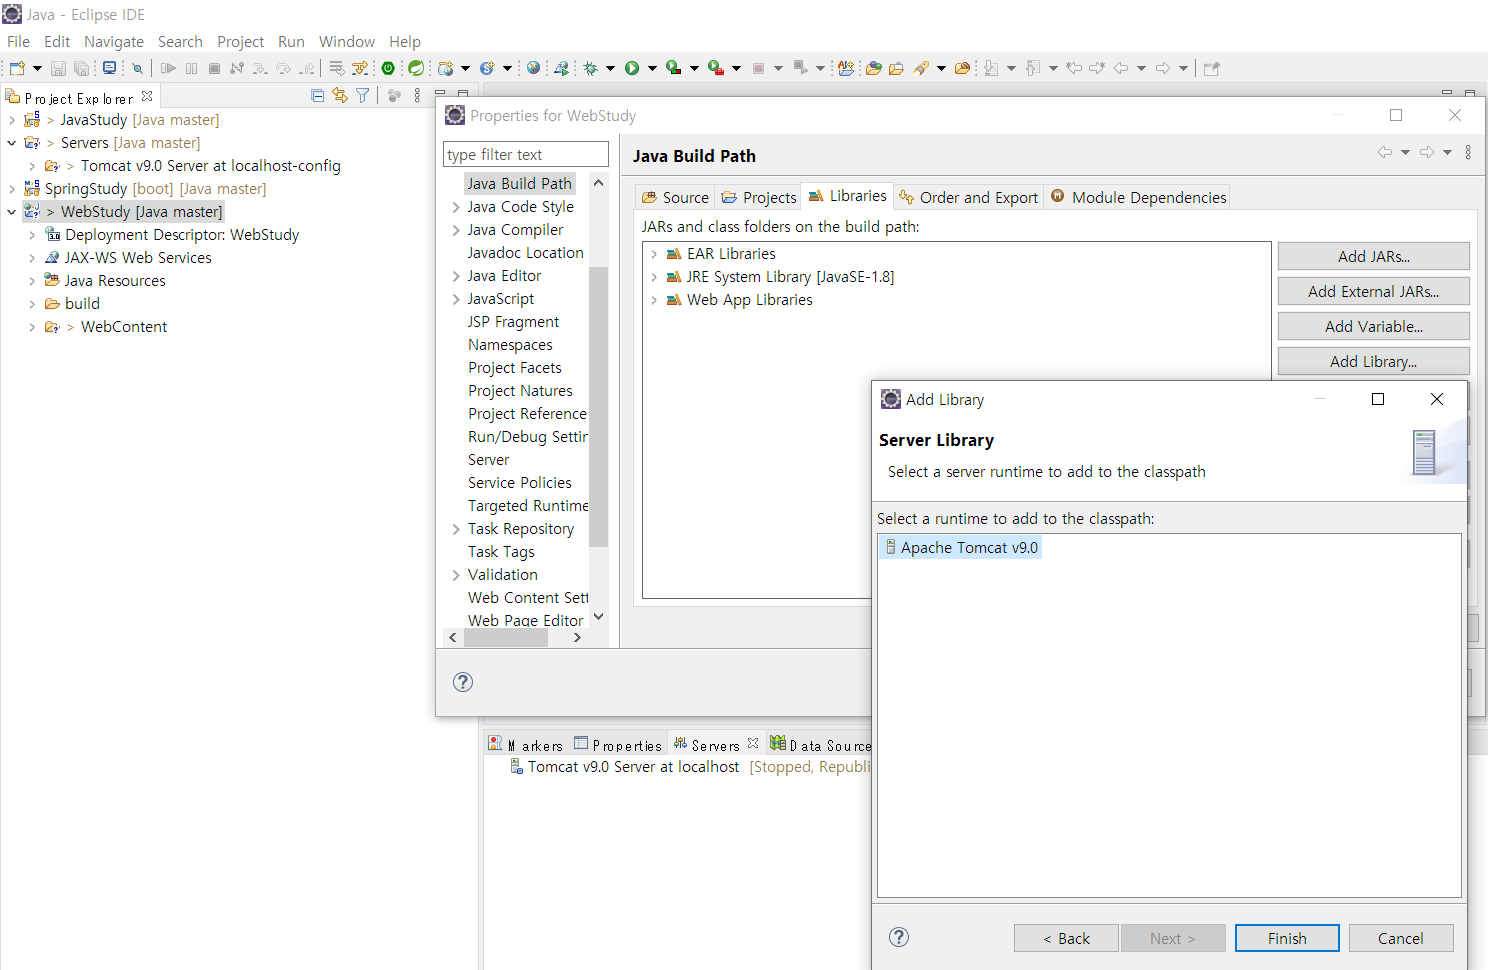Image resolution: width=1488 pixels, height=970 pixels.
Task: Click the New file wizard icon in the toolbar
Action: (17, 68)
